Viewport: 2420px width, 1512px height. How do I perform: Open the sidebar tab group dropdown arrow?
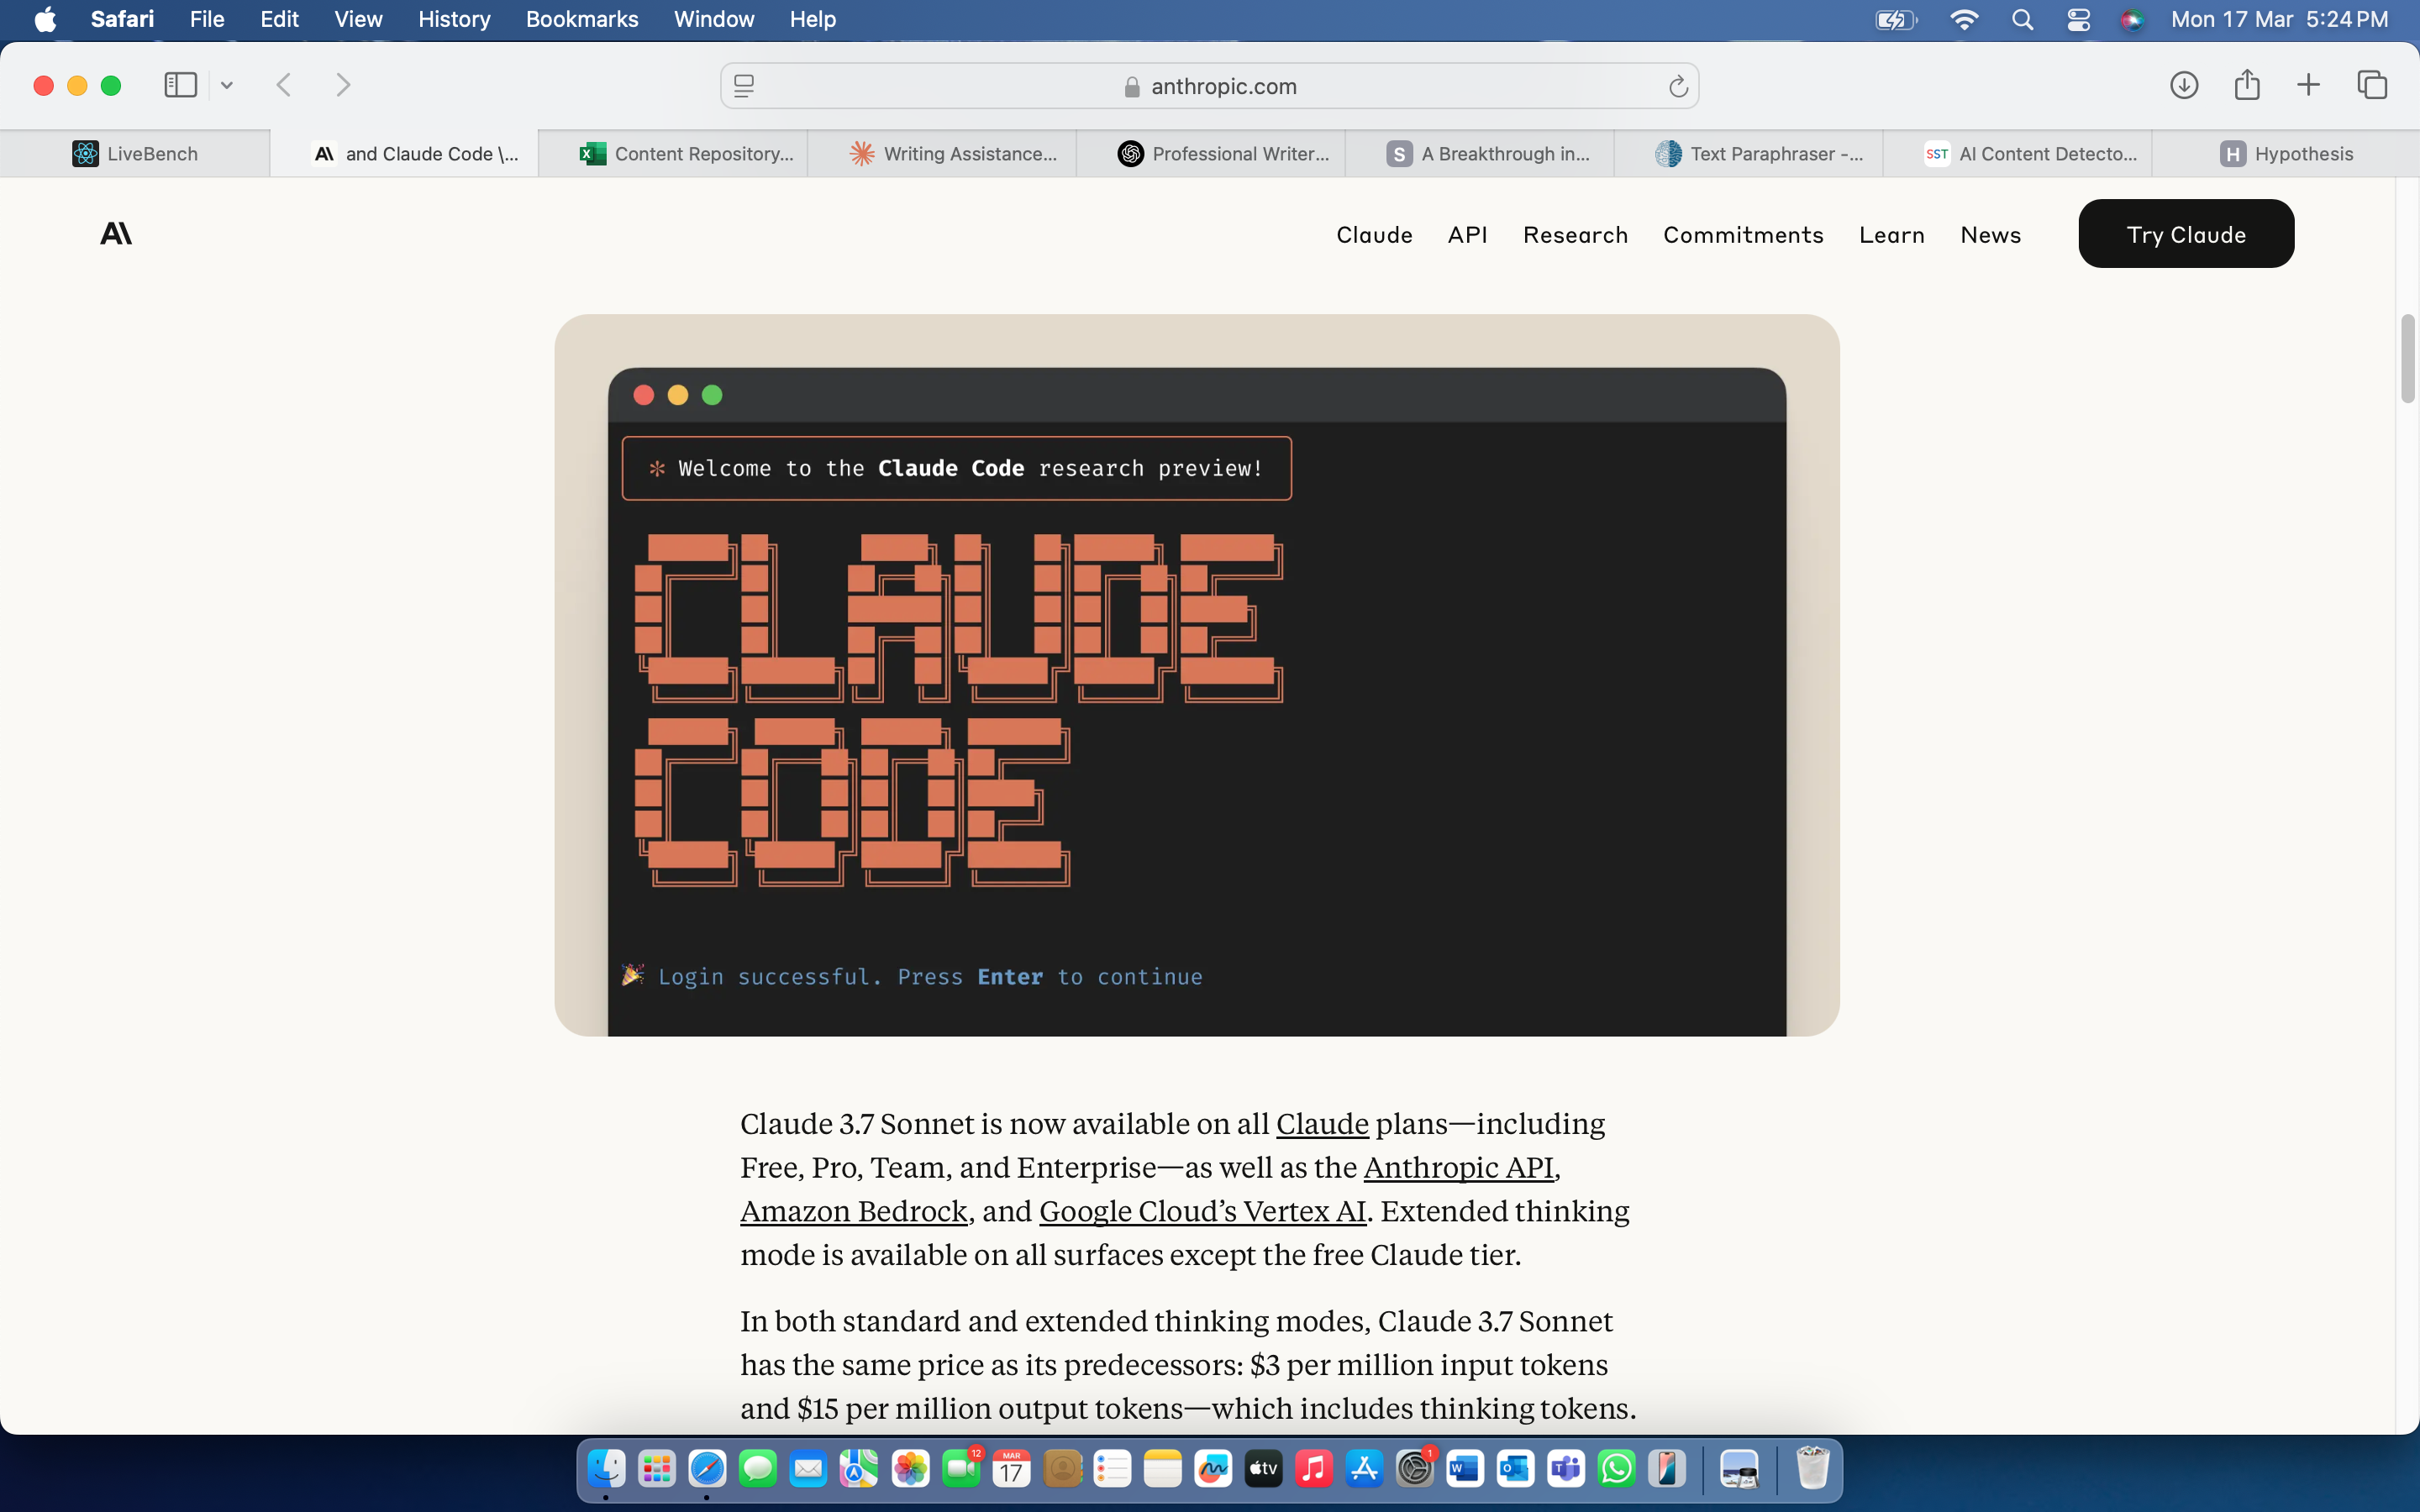click(x=227, y=86)
